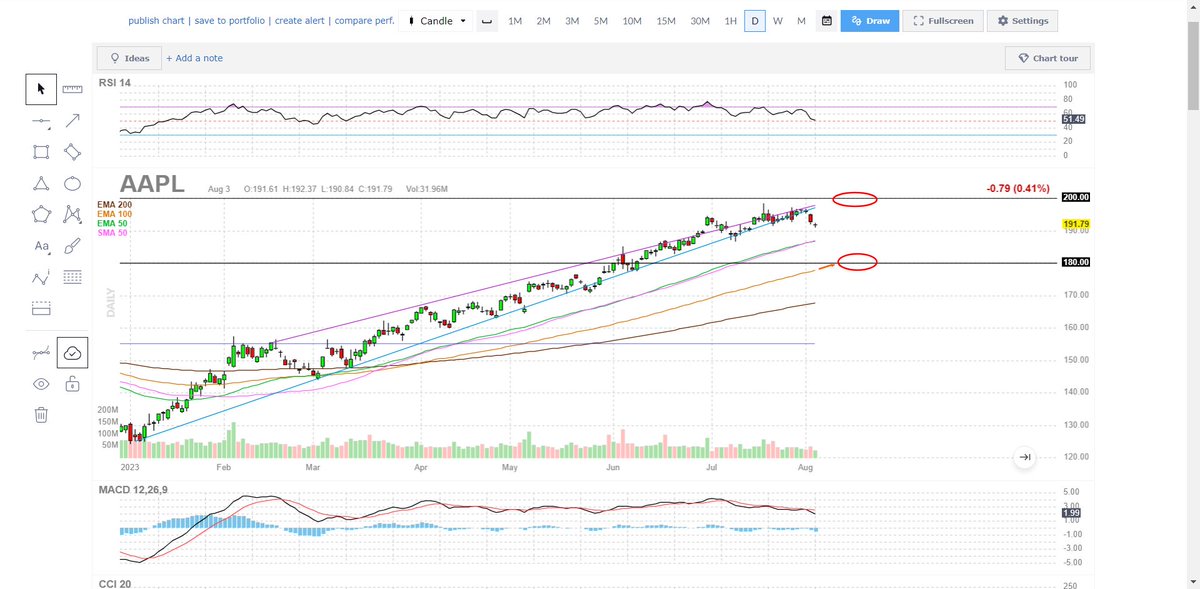1200x589 pixels.
Task: Select the Aa text tool
Action: (41, 245)
